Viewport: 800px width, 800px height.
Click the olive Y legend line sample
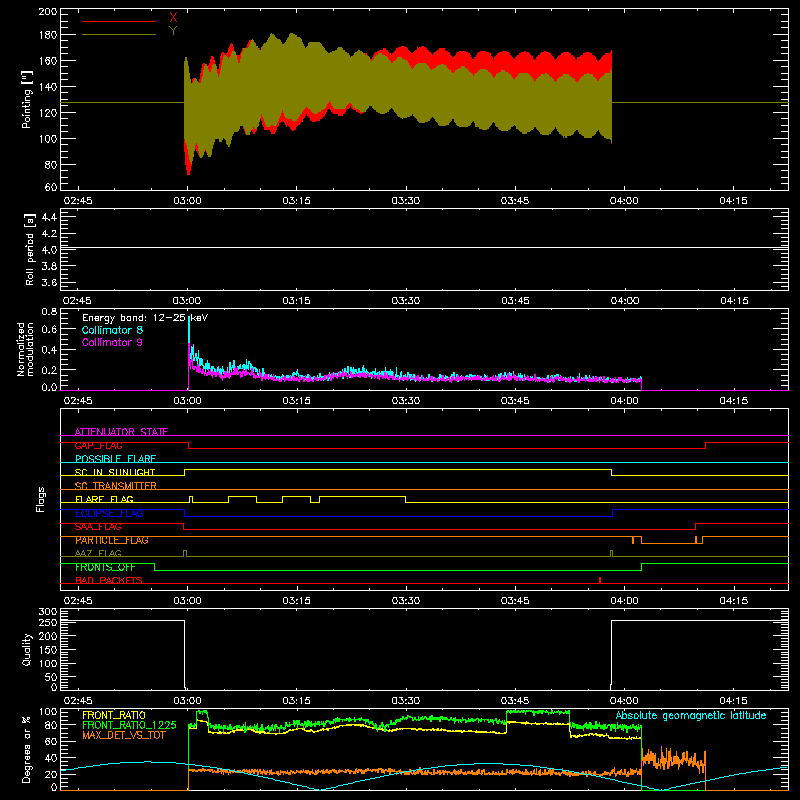coord(119,35)
